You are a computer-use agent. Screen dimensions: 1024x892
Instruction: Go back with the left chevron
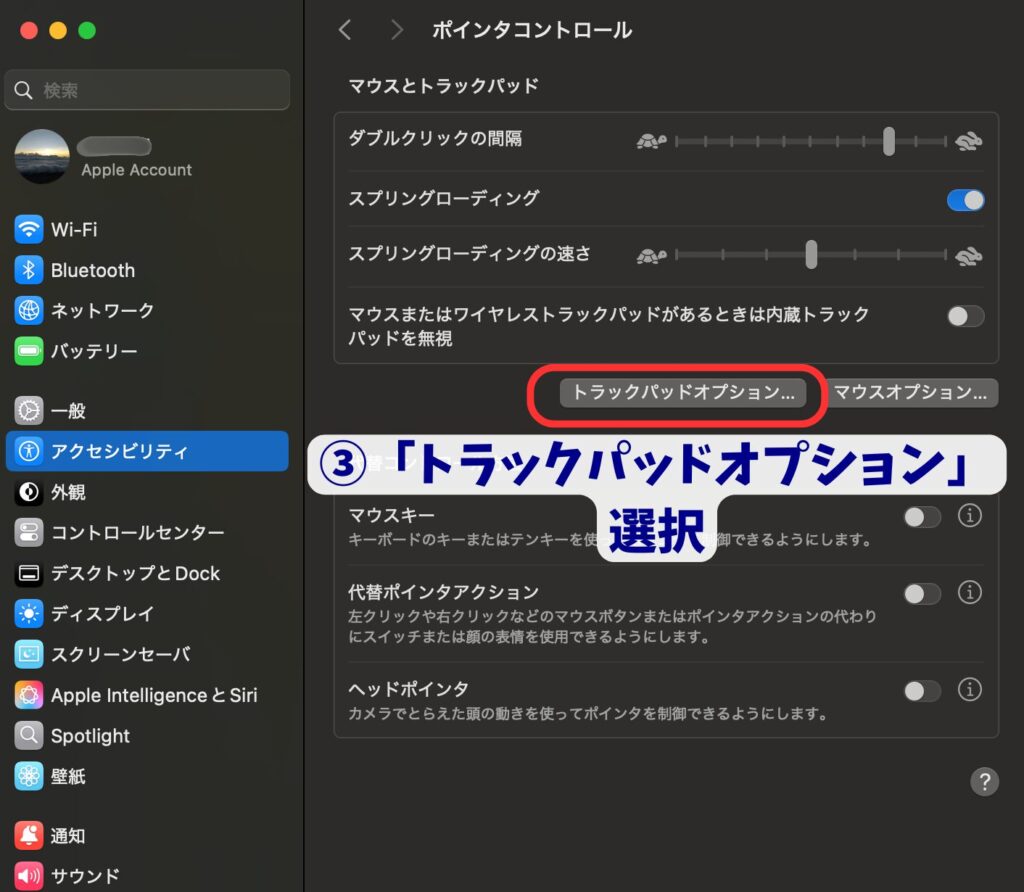(x=345, y=29)
